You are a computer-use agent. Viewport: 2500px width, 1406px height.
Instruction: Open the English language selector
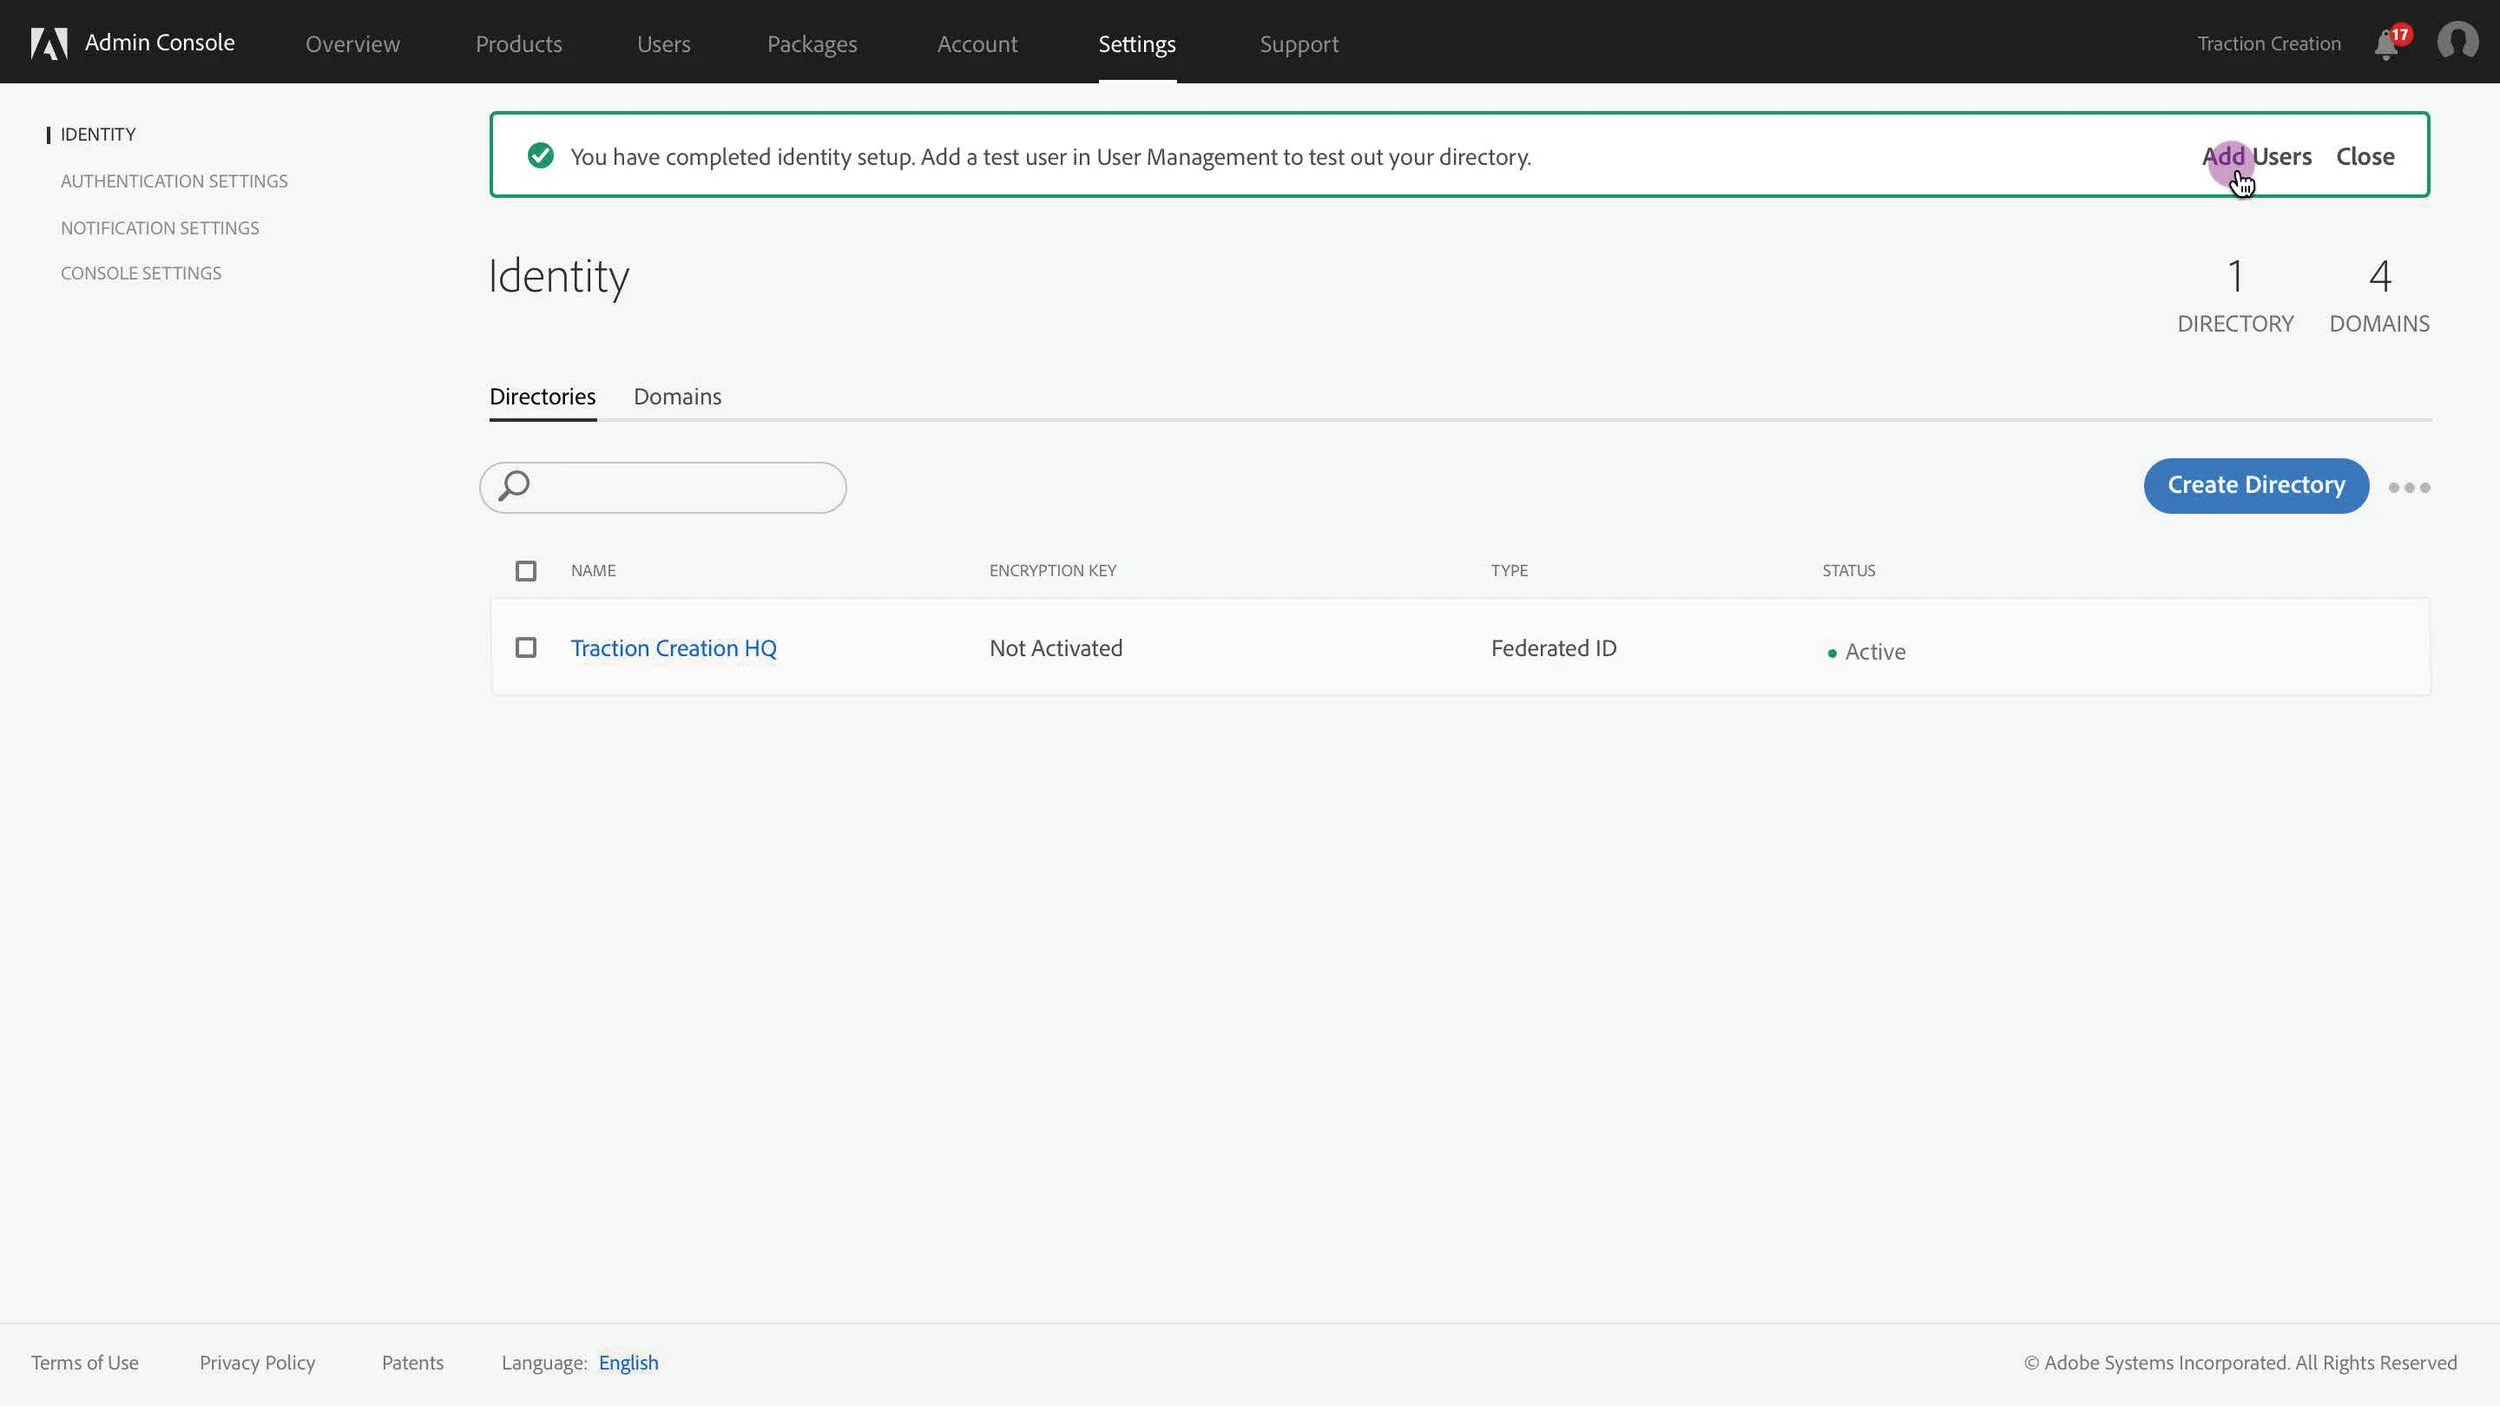coord(628,1362)
